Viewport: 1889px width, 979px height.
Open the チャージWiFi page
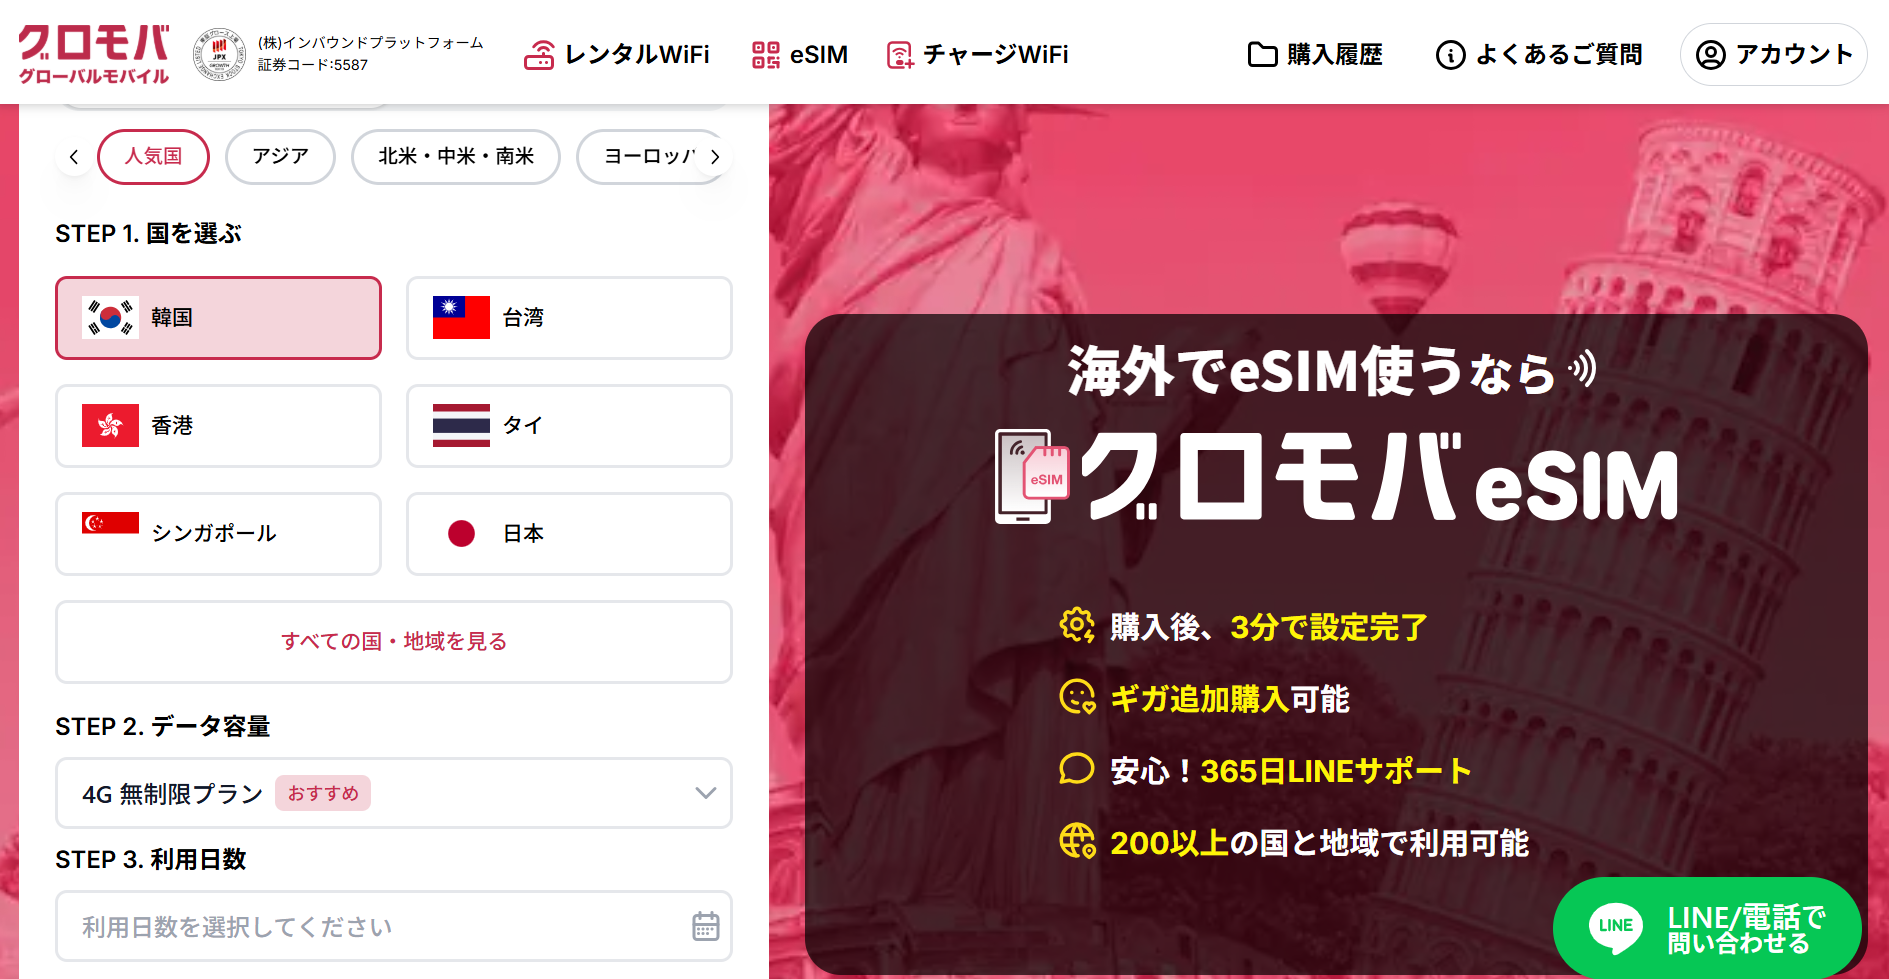[978, 55]
